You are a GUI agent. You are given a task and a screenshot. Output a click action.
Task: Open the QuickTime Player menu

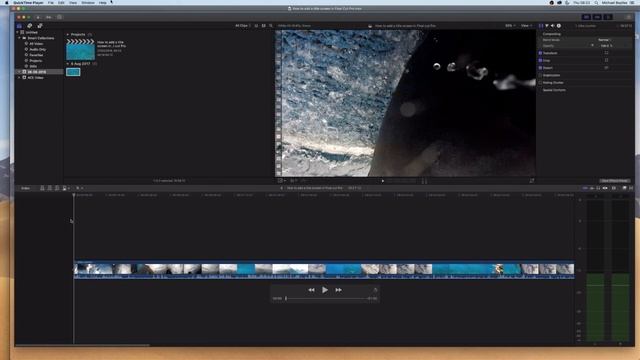tap(28, 2)
